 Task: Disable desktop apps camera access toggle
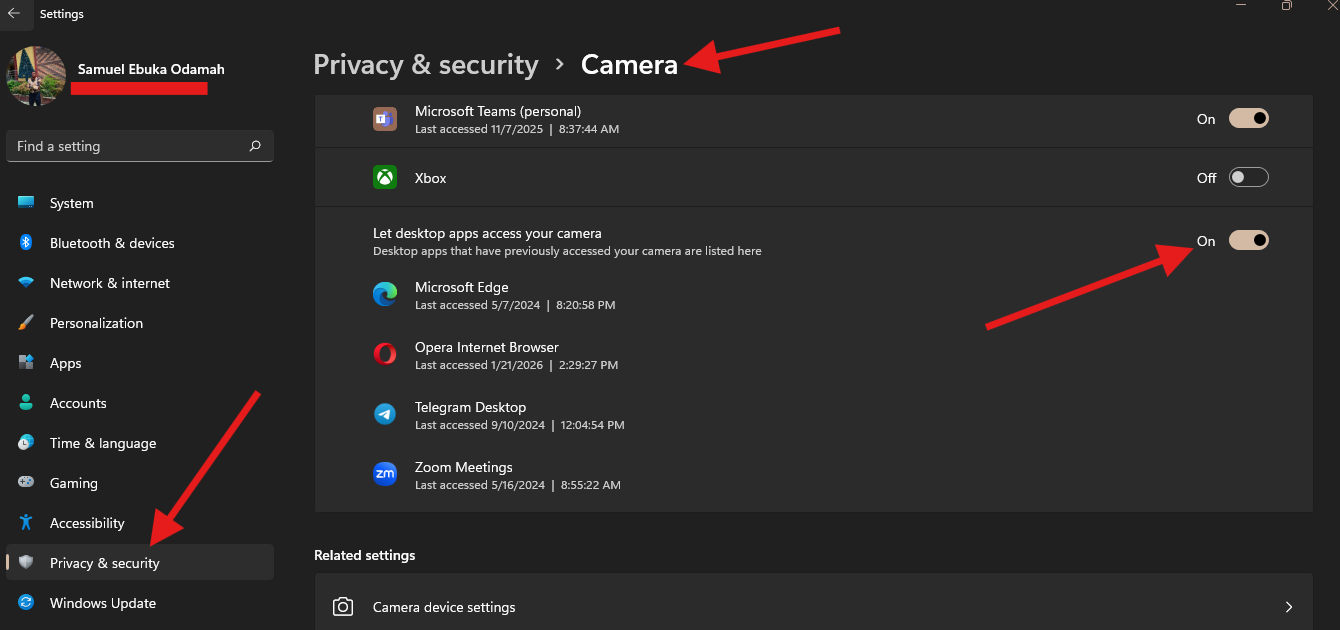(x=1248, y=240)
